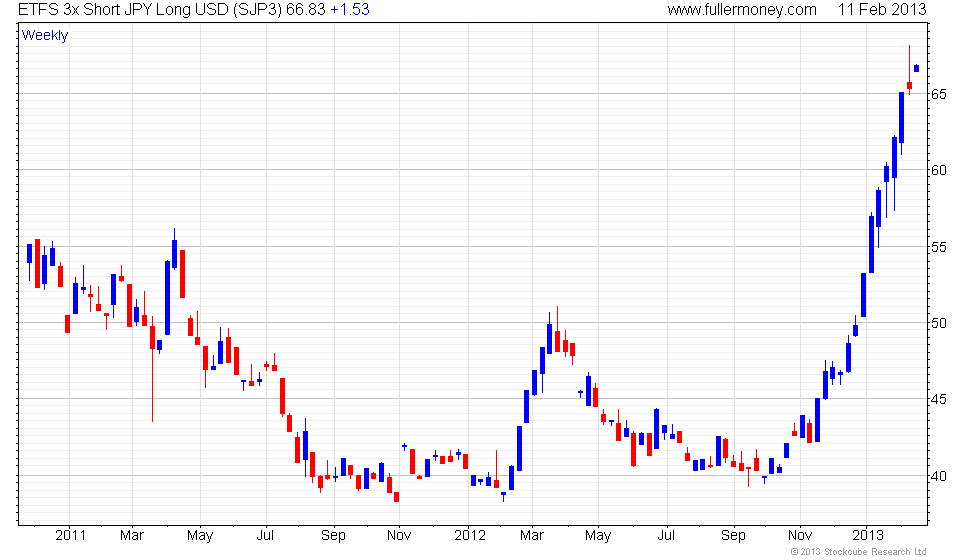Click the '© 2013 Stockcube Research Ltd' copyright text
Screen dimensions: 980x560
click(858, 551)
